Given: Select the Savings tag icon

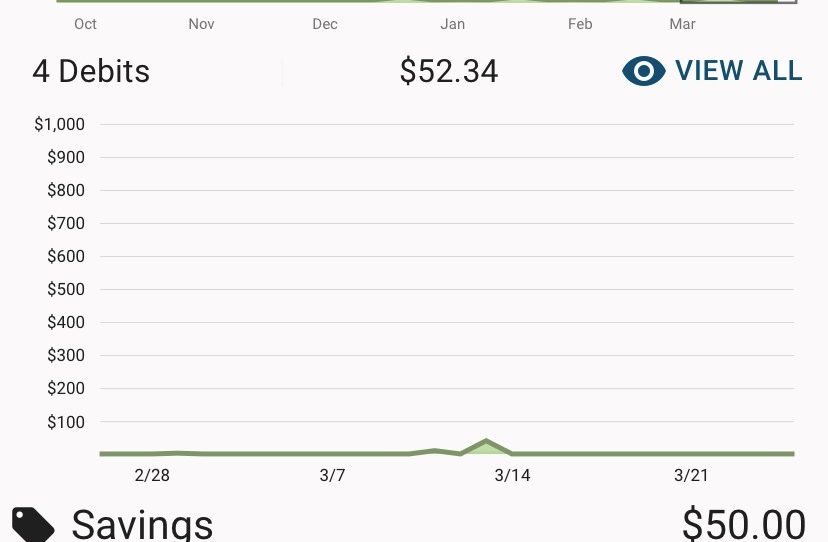Looking at the screenshot, I should click(33, 525).
